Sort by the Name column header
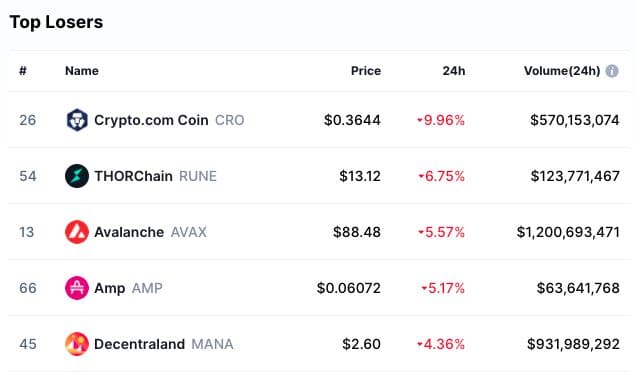This screenshot has width=635, height=372. click(82, 71)
